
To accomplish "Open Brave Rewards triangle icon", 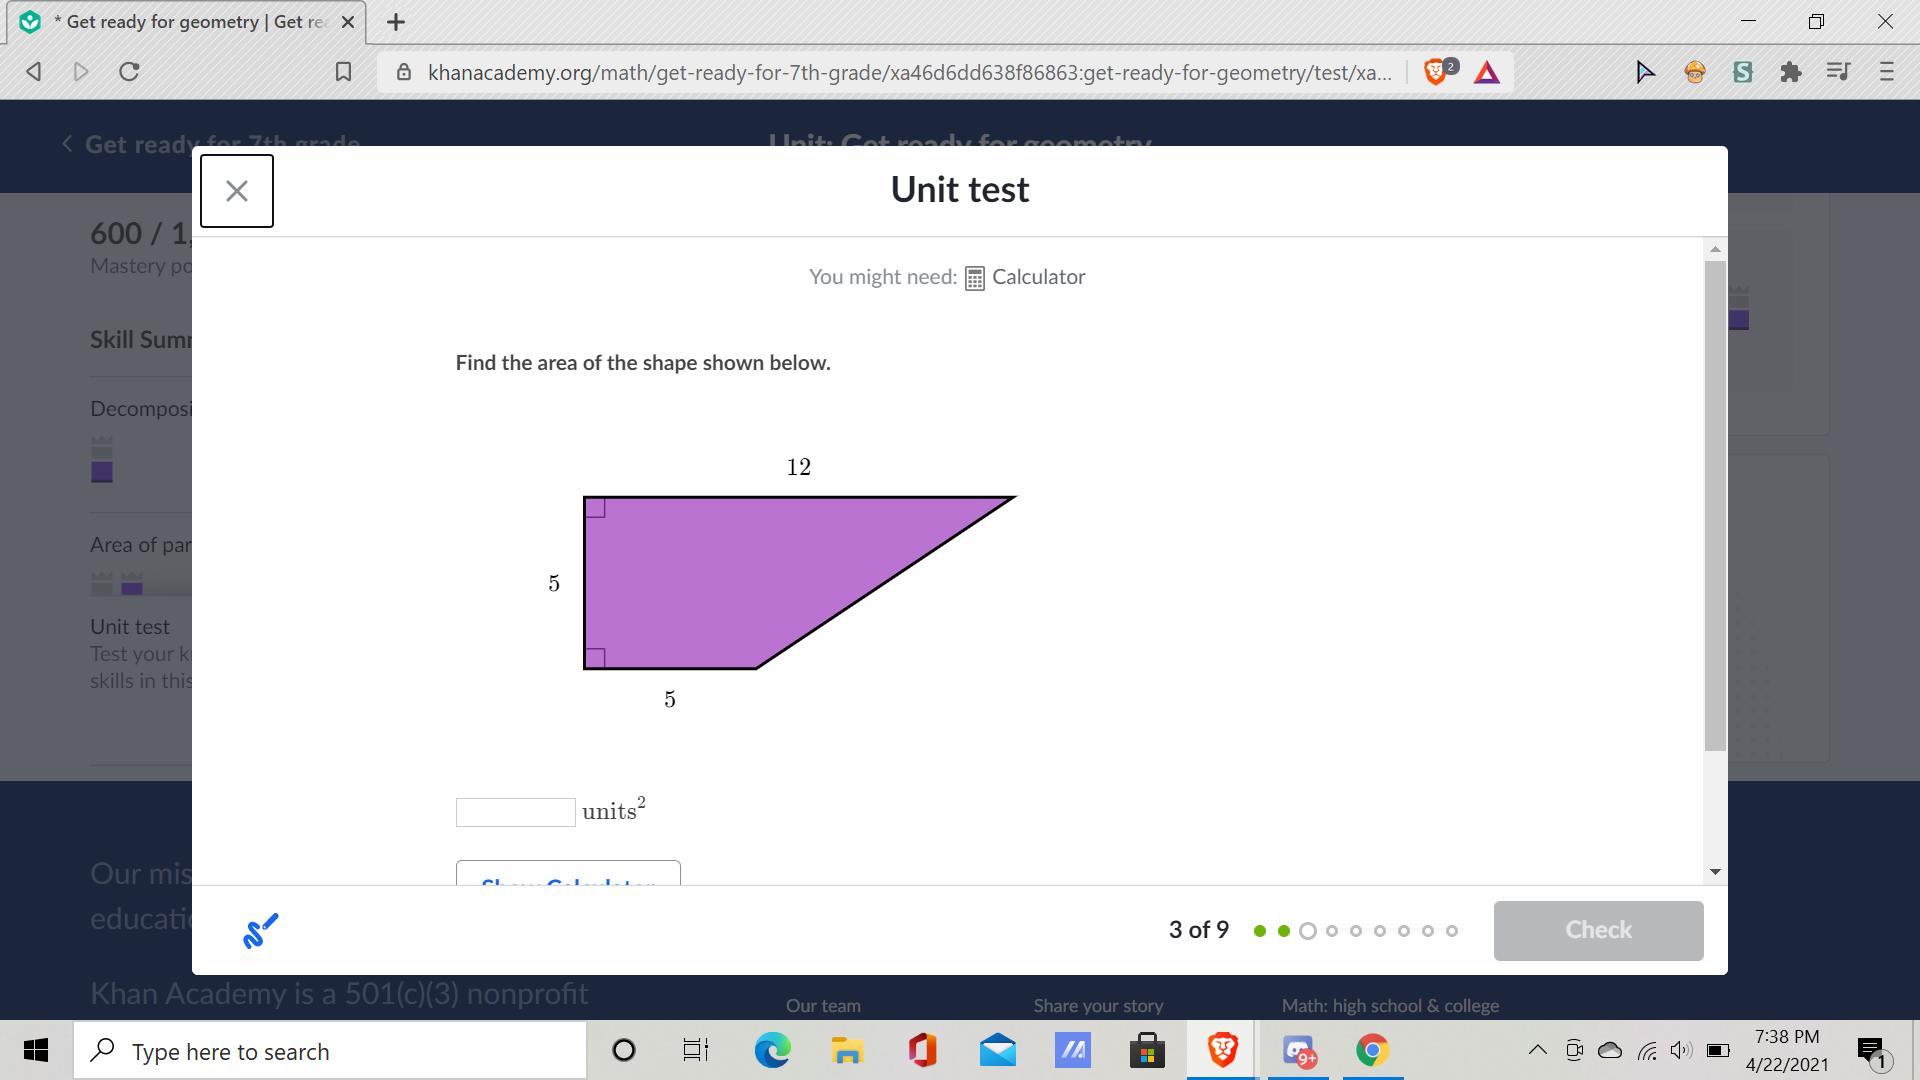I will (1486, 72).
